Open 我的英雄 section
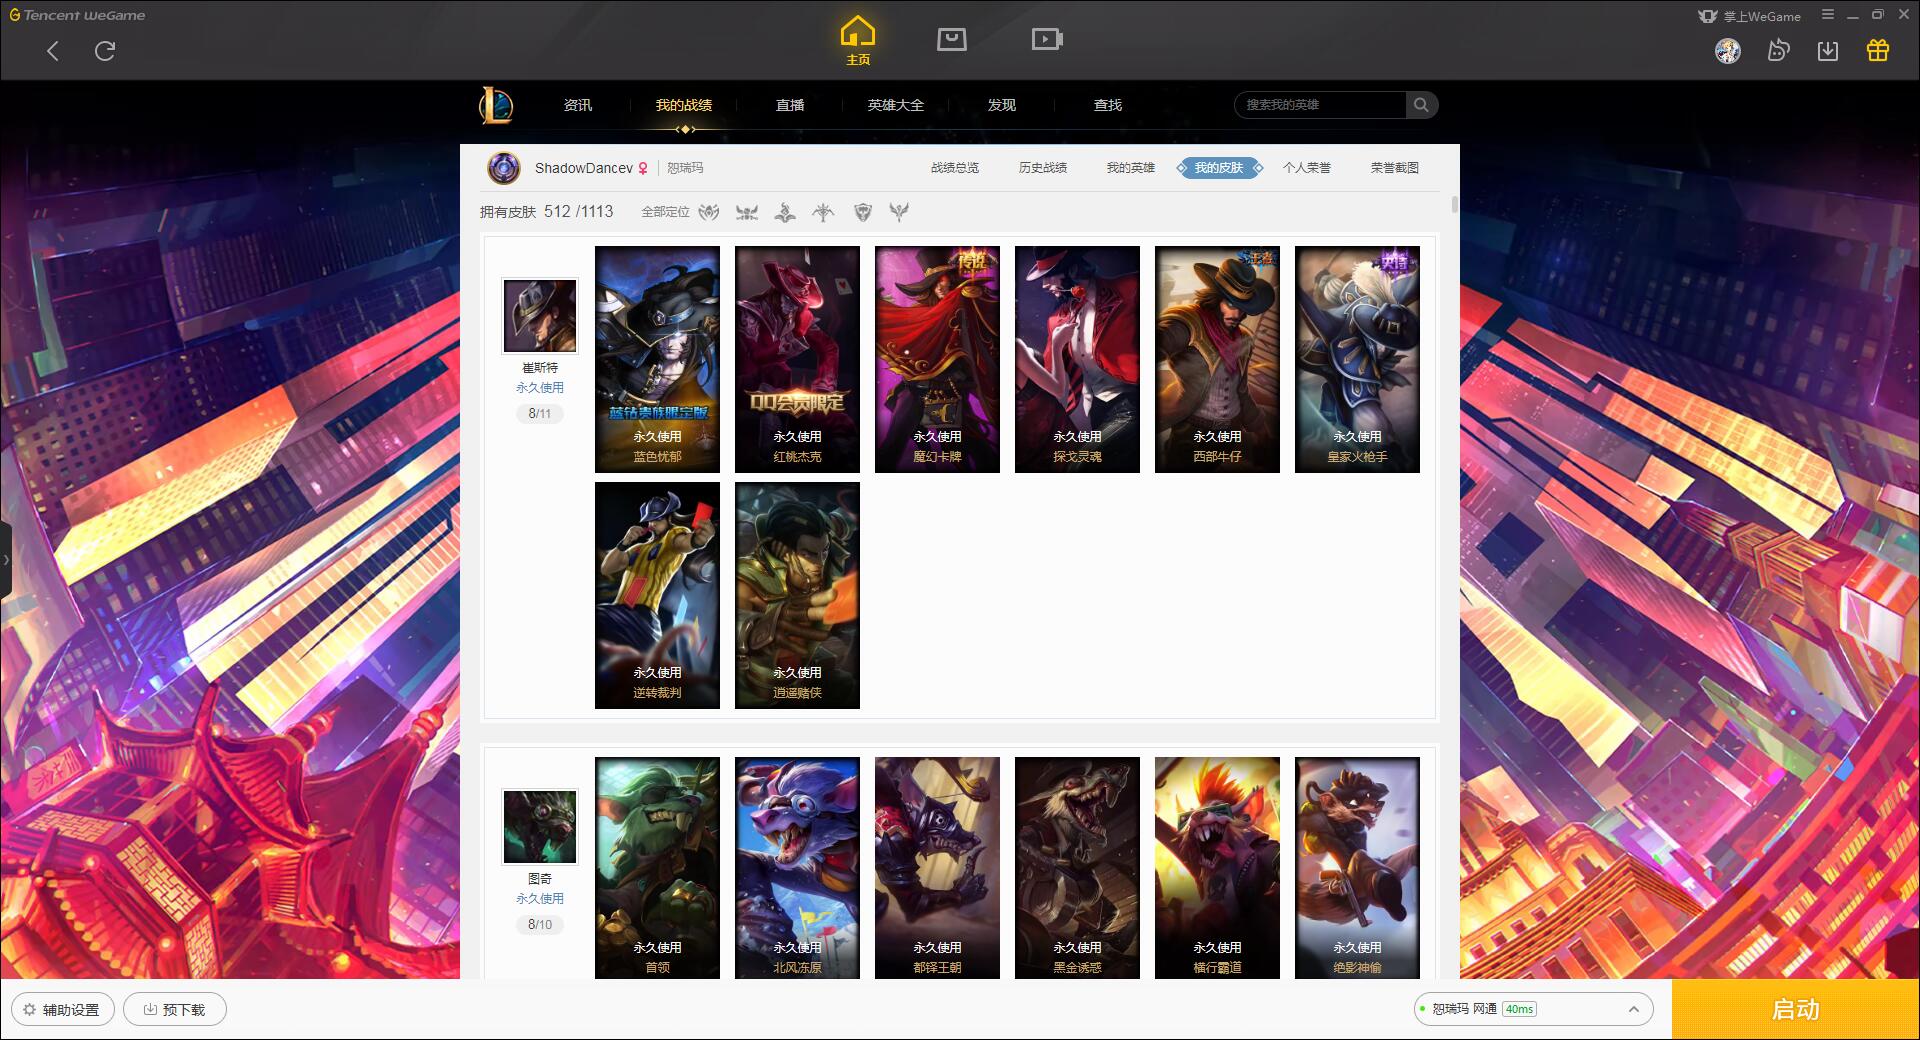The height and width of the screenshot is (1040, 1920). [x=1131, y=168]
